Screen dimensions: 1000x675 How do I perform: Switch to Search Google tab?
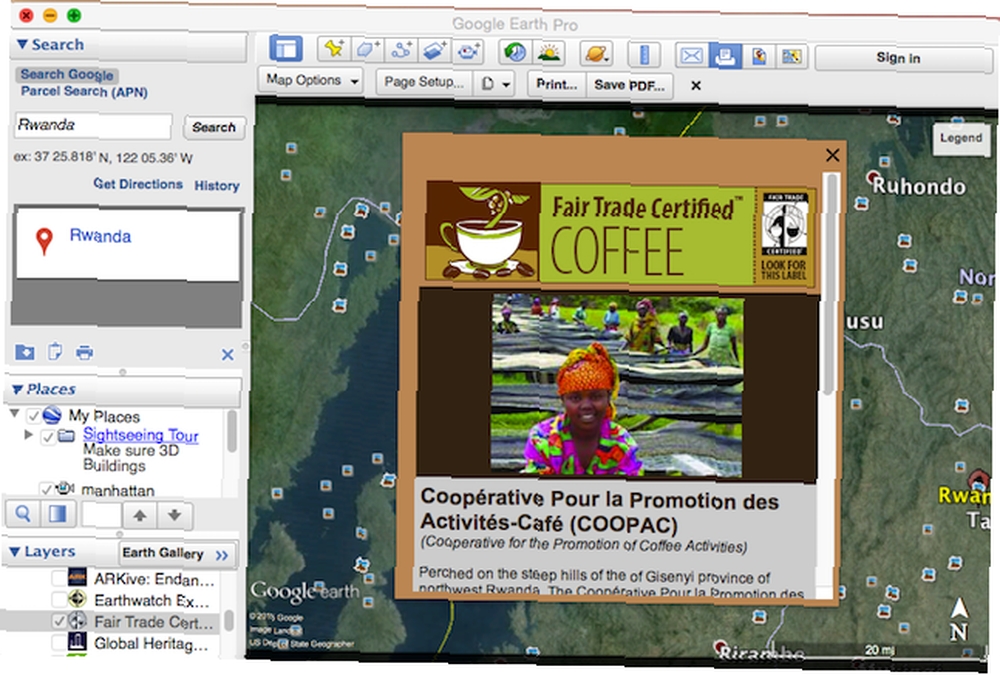click(67, 75)
